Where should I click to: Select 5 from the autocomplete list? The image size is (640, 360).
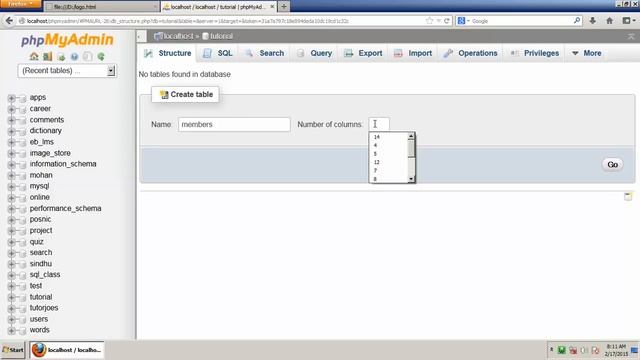pyautogui.click(x=388, y=154)
